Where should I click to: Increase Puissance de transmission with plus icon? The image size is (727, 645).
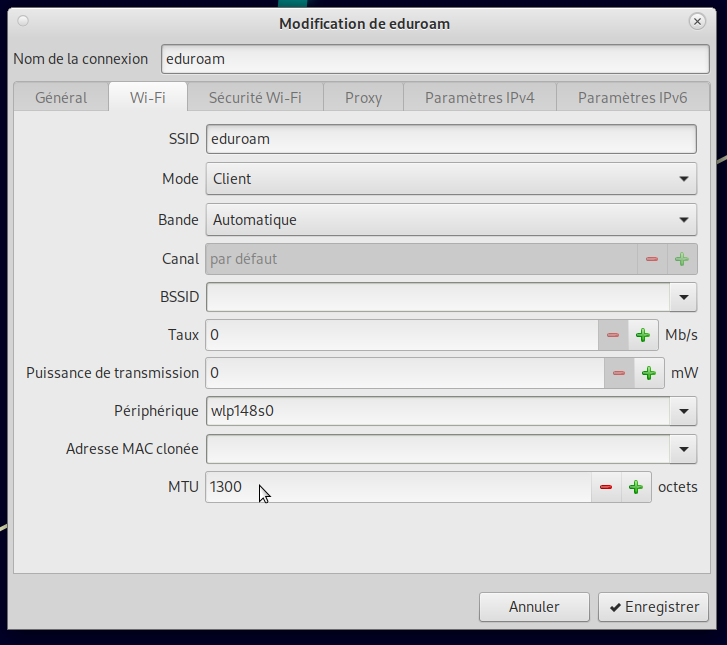tap(648, 373)
